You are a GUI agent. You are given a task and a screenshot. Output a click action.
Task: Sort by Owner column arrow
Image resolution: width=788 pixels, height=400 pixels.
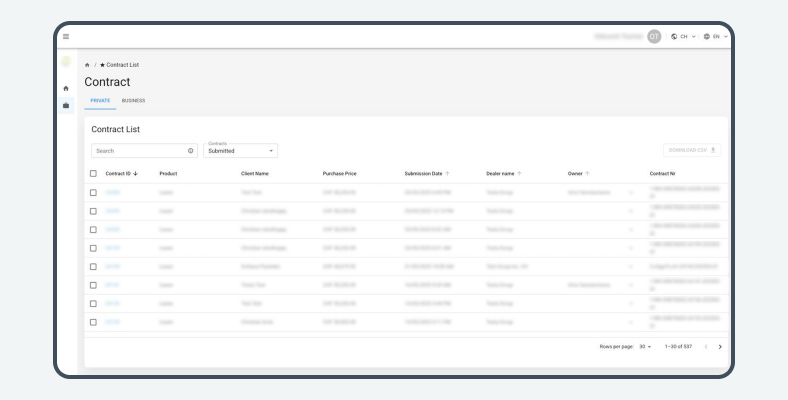click(x=587, y=173)
